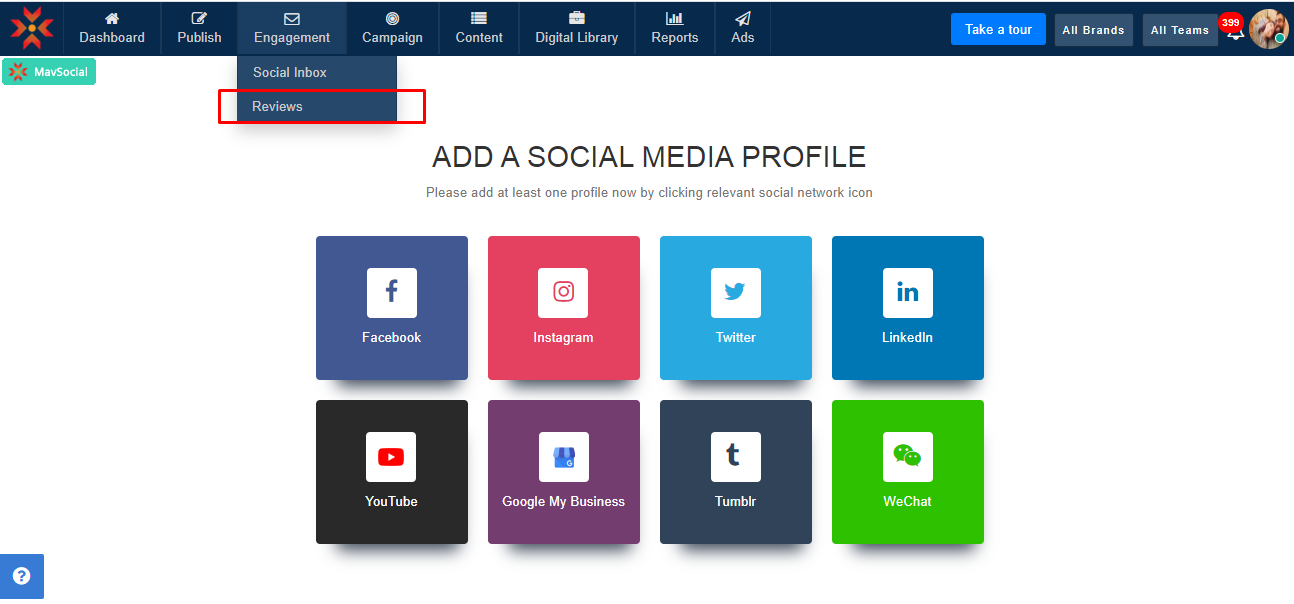Viewport: 1294px width, 604px height.
Task: Add a WeChat profile label
Action: (908, 501)
